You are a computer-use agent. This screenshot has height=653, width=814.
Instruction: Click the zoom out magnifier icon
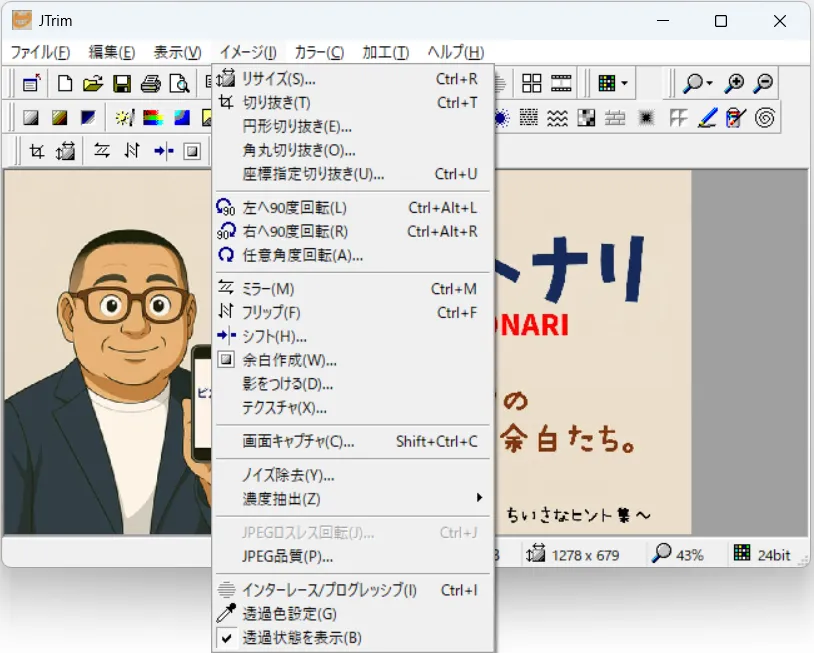[x=763, y=84]
